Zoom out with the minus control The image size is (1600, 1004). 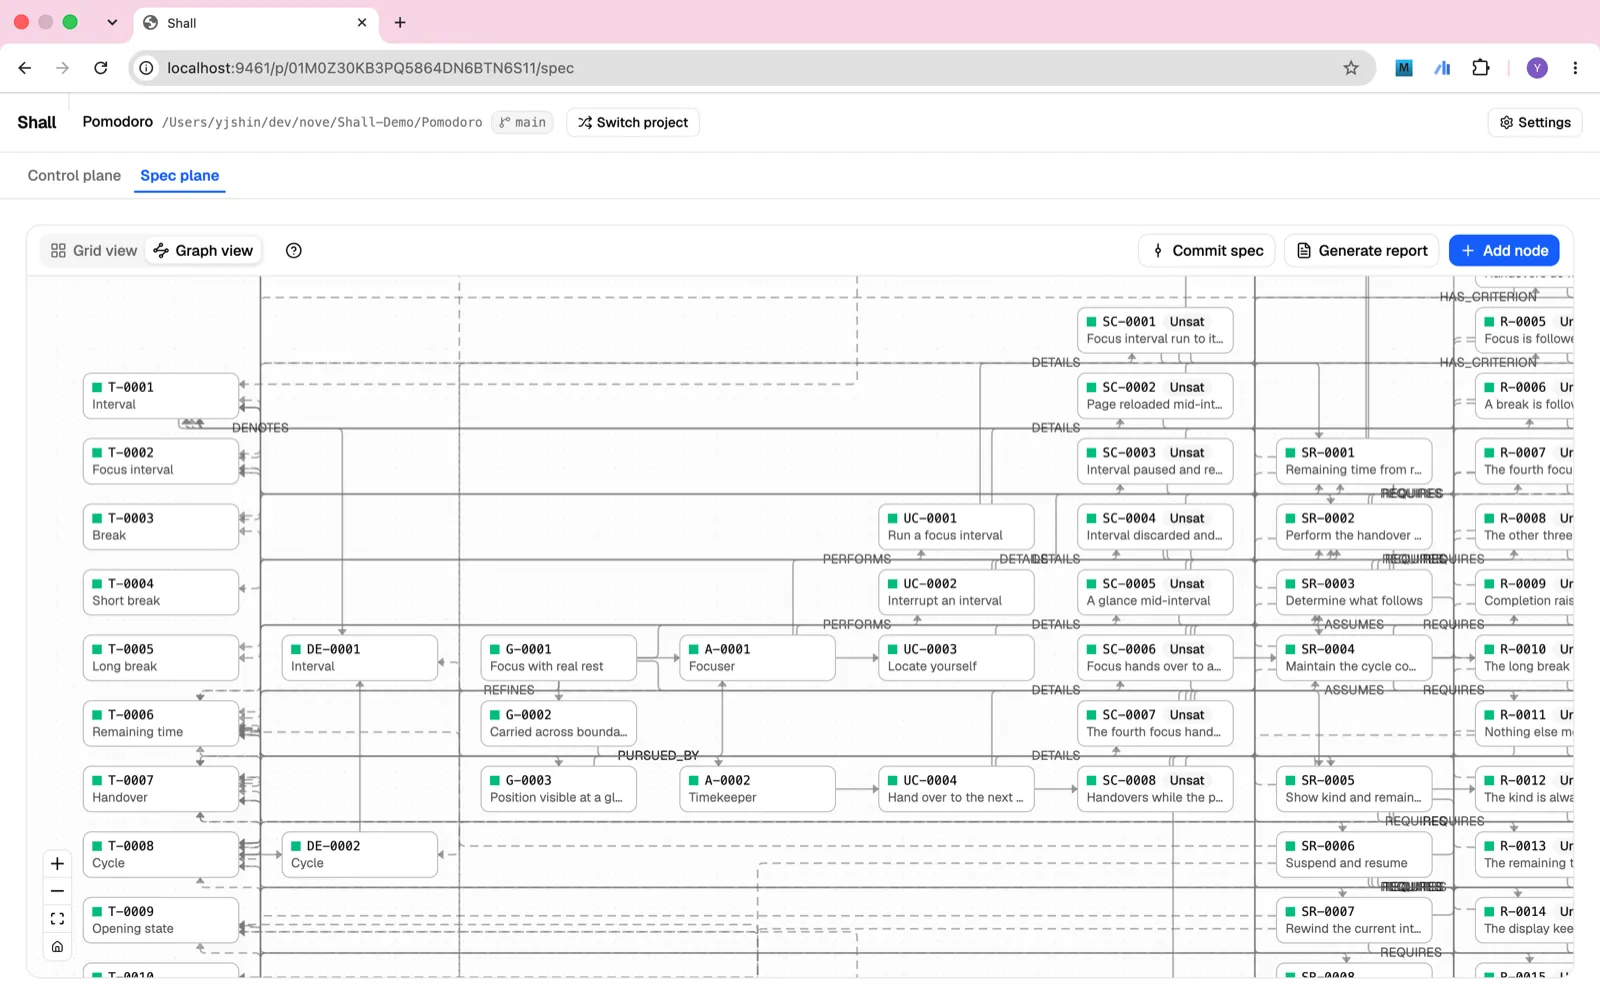57,891
